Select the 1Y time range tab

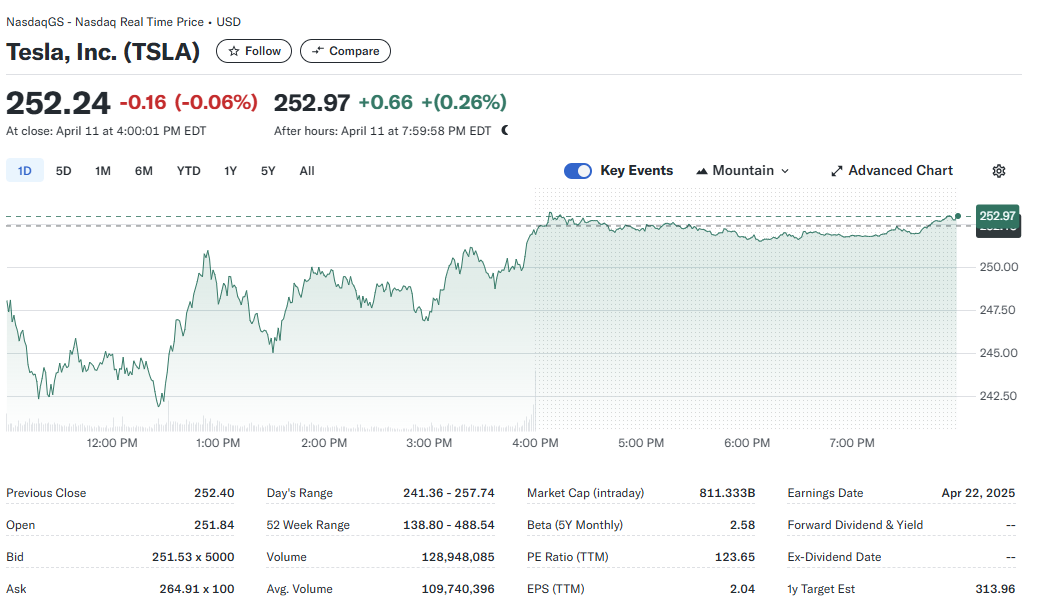coord(230,171)
